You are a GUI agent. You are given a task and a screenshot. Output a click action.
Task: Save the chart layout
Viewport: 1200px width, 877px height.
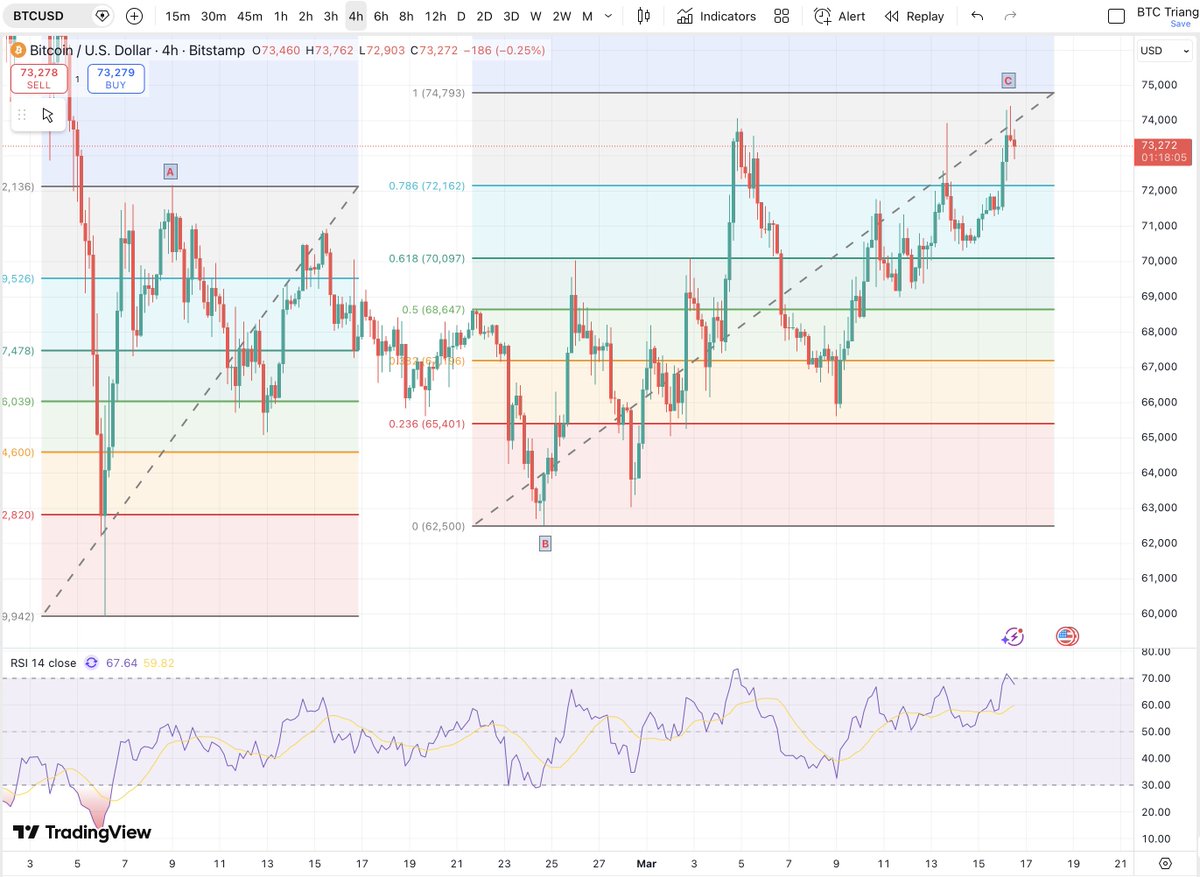point(1180,23)
